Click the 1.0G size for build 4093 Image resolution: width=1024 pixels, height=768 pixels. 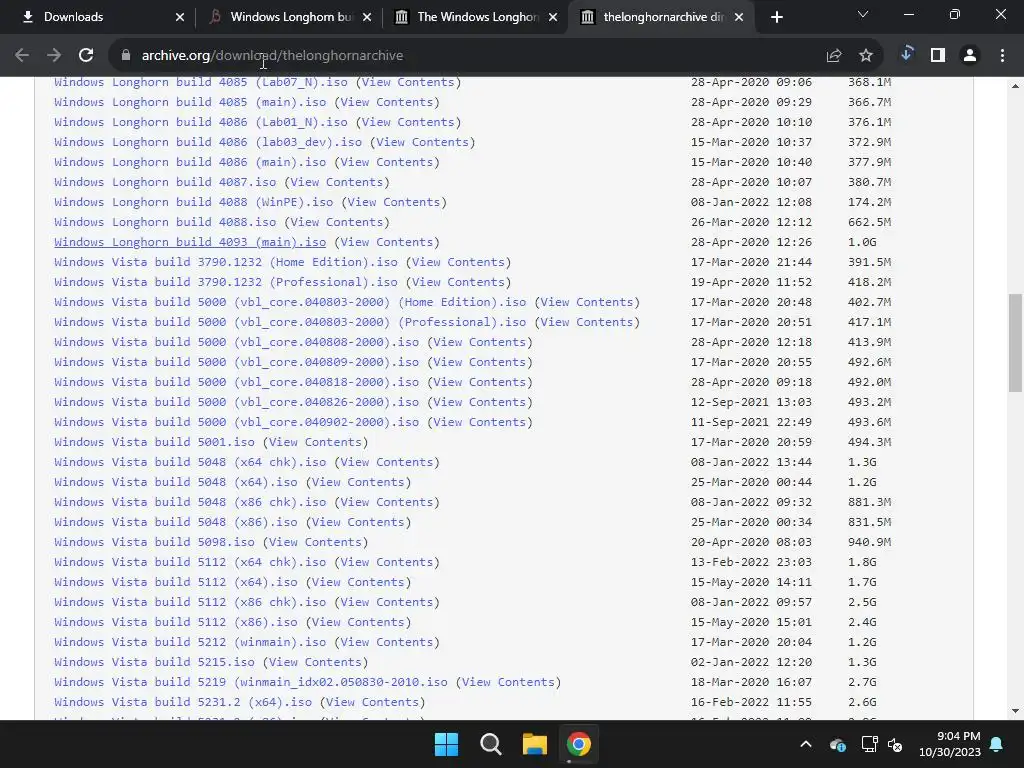(x=862, y=242)
